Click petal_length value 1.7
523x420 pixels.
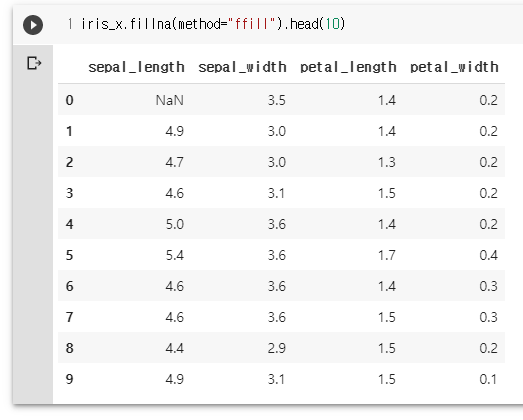tap(387, 255)
